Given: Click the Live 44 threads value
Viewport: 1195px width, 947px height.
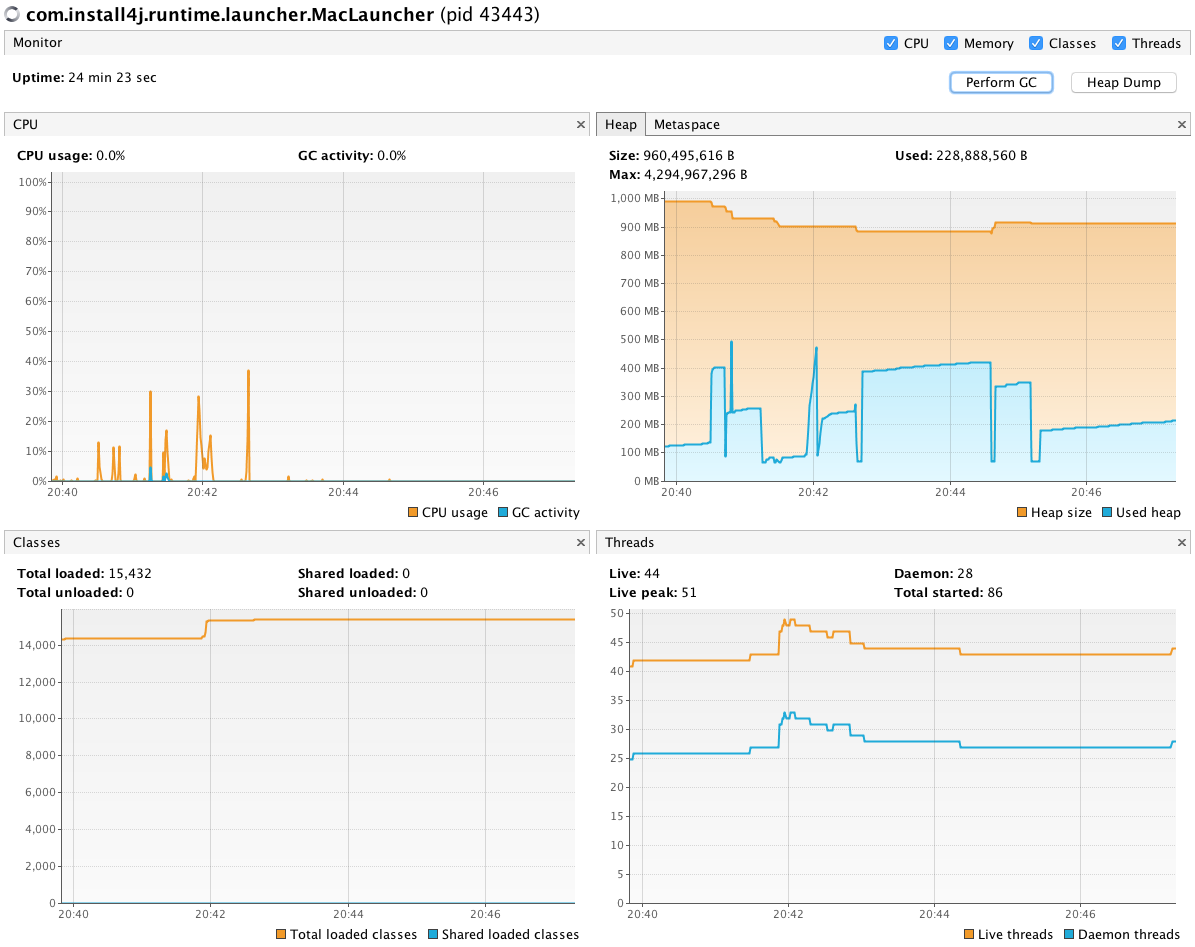Looking at the screenshot, I should 652,574.
